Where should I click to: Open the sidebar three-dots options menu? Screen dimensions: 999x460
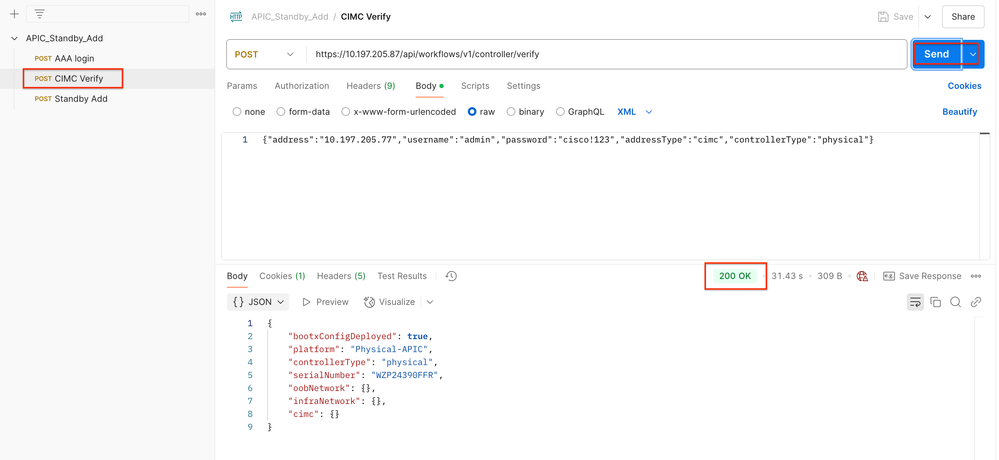pos(201,14)
